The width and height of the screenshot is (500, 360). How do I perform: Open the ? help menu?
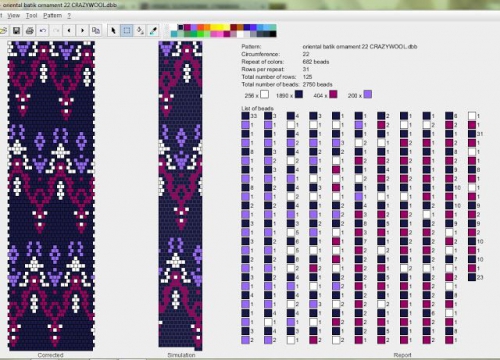click(x=69, y=16)
